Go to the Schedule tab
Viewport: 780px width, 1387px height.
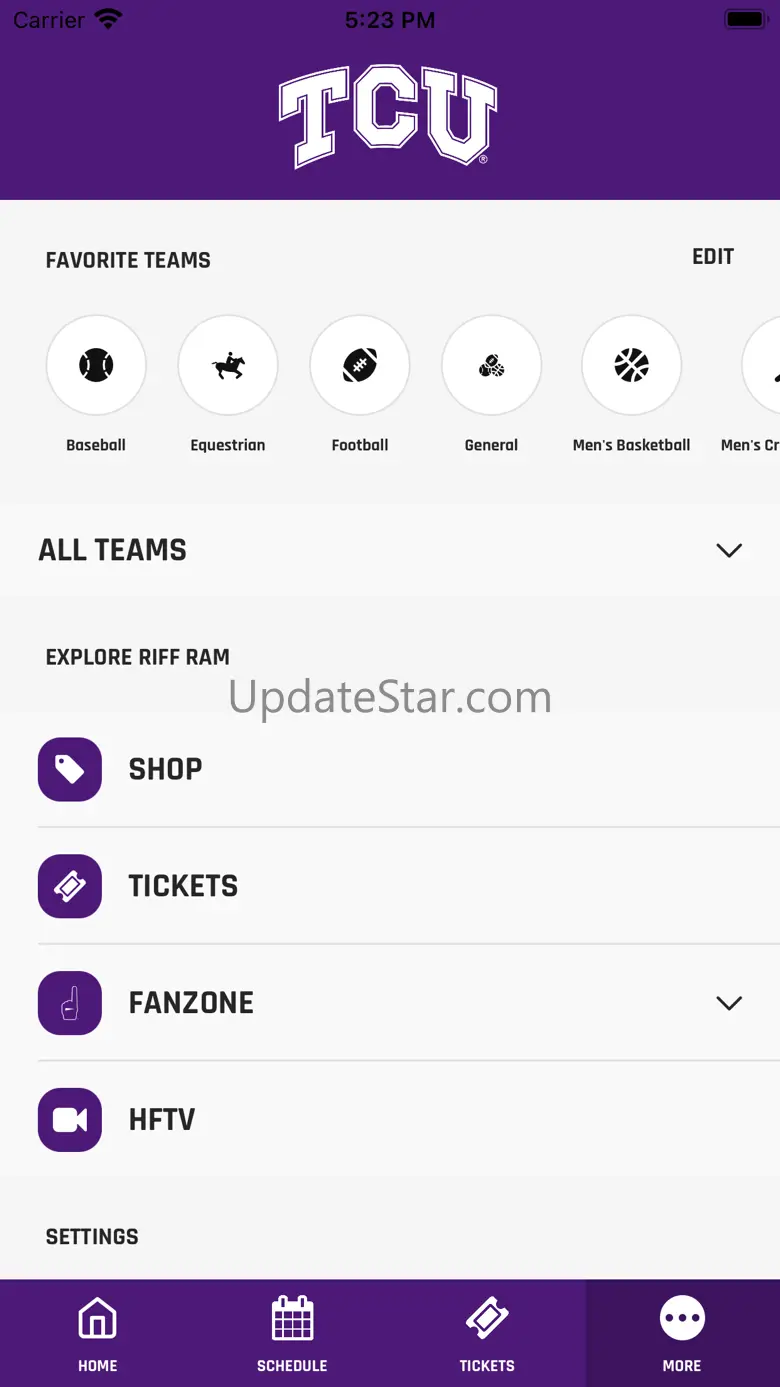pyautogui.click(x=292, y=1333)
